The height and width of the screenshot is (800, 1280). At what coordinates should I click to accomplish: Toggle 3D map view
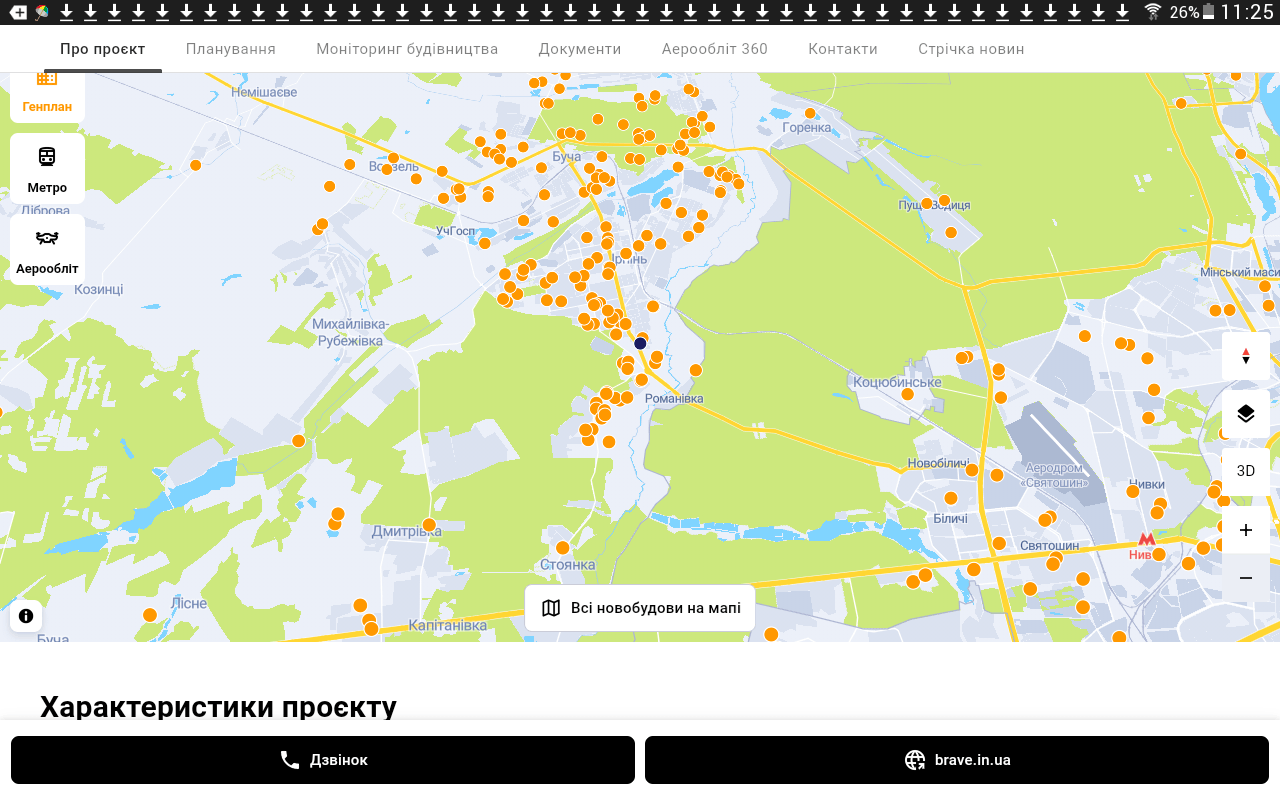[x=1245, y=471]
